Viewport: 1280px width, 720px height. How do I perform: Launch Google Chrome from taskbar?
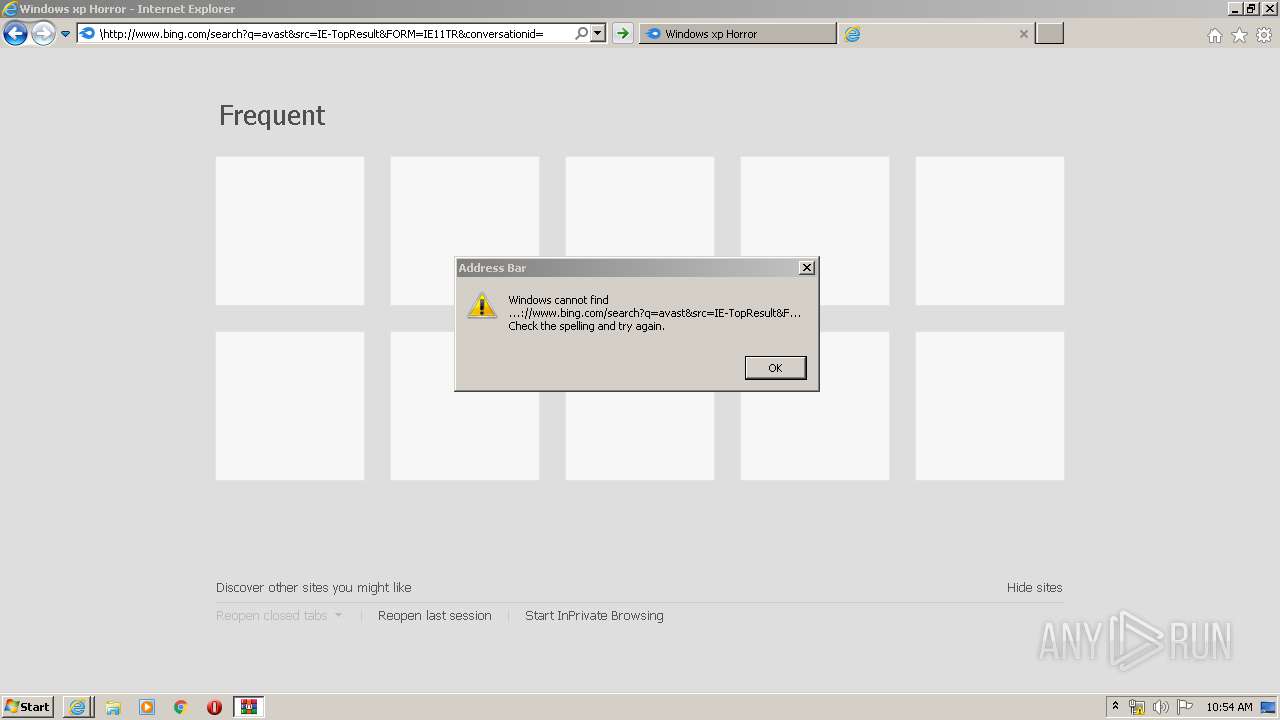point(180,707)
